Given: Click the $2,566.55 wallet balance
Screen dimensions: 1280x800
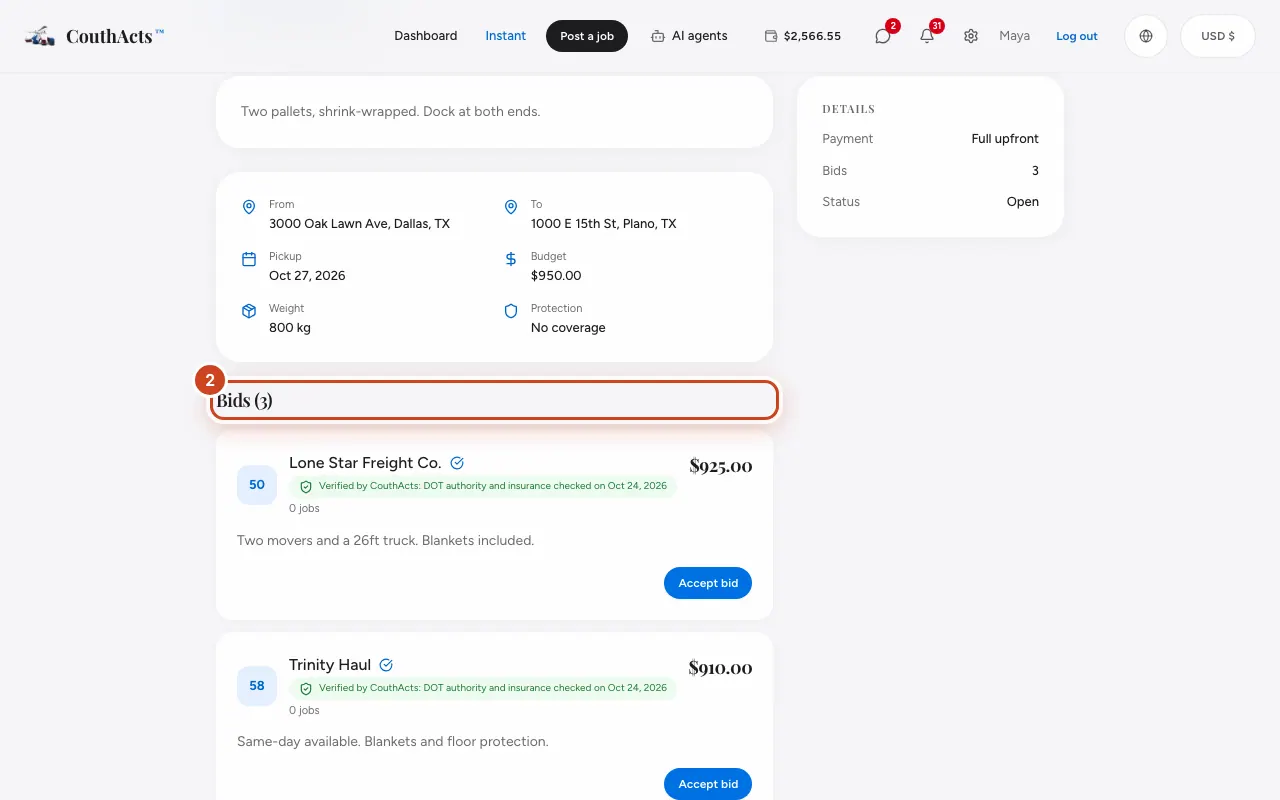Looking at the screenshot, I should pyautogui.click(x=812, y=36).
